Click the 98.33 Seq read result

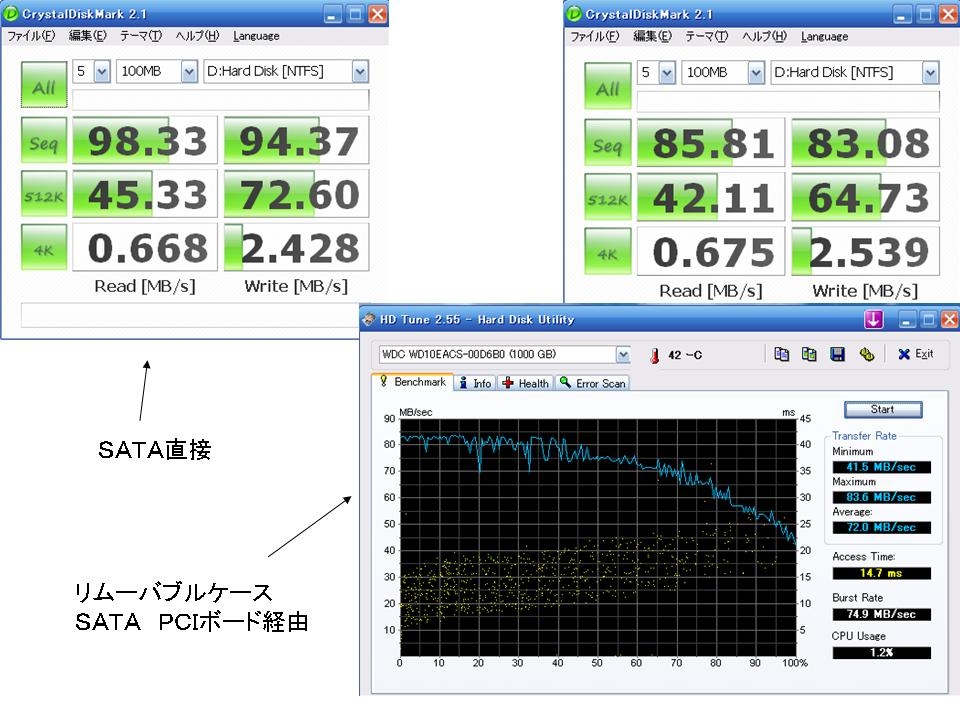pyautogui.click(x=145, y=140)
